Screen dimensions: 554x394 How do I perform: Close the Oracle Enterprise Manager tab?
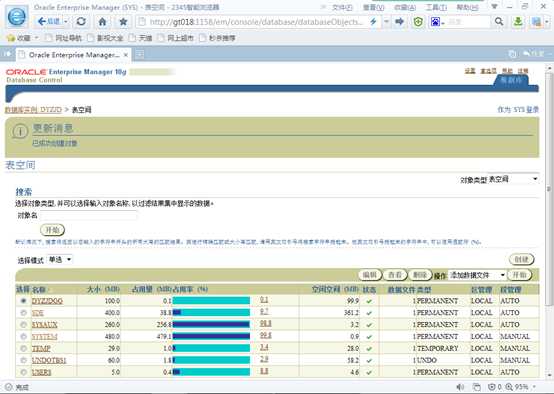125,55
